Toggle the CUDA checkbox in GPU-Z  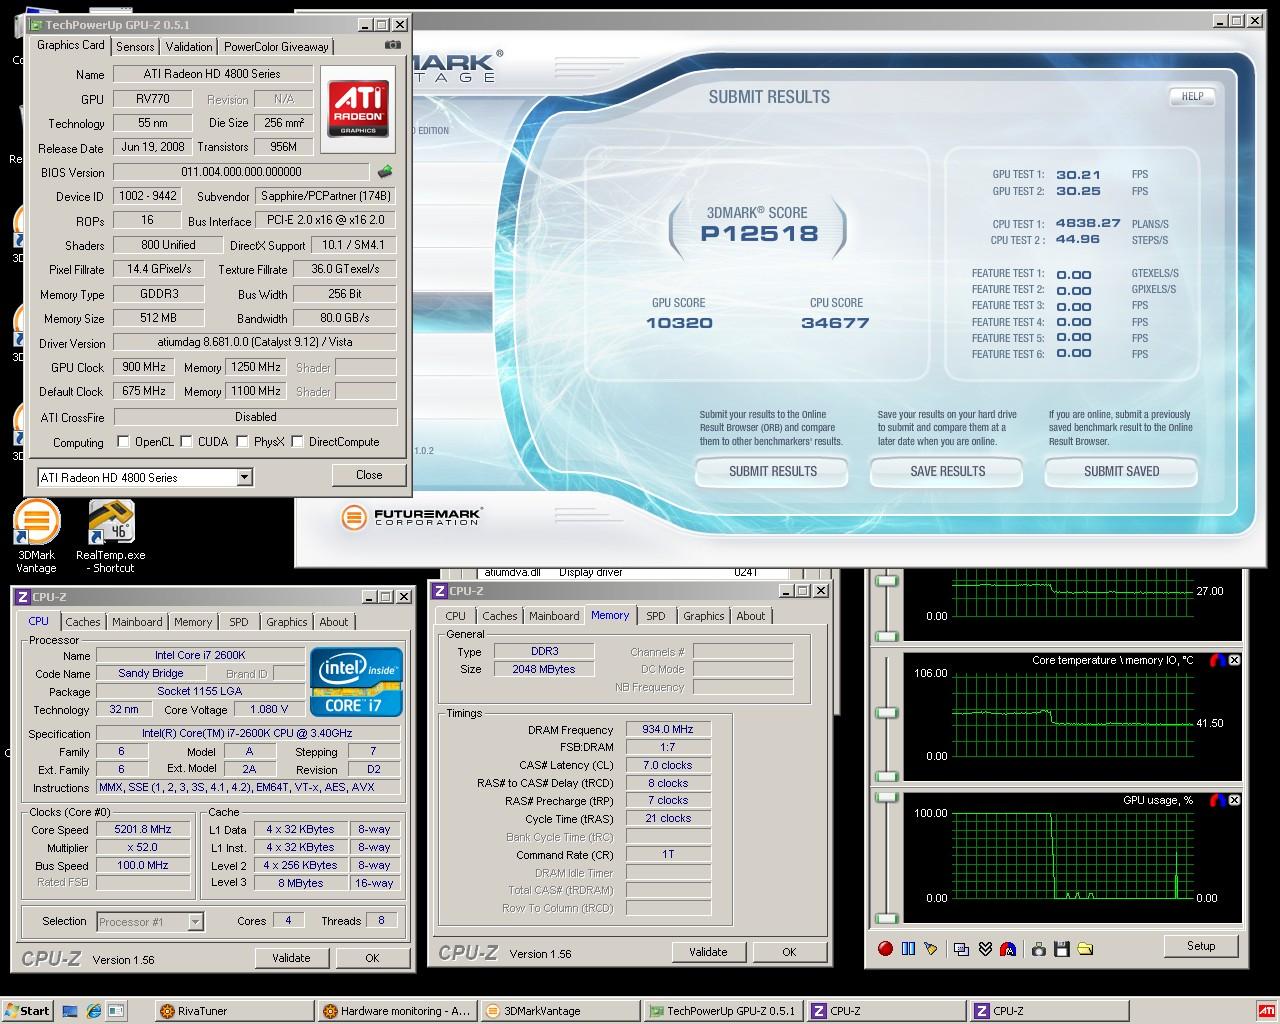[x=186, y=441]
